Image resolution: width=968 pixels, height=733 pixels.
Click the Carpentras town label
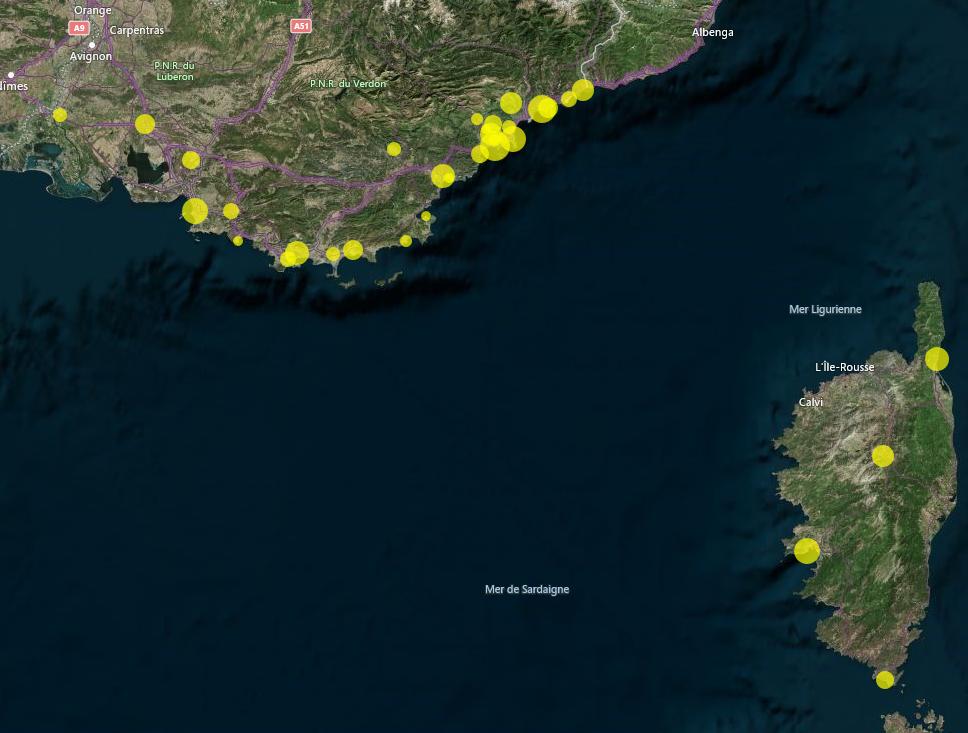point(138,30)
